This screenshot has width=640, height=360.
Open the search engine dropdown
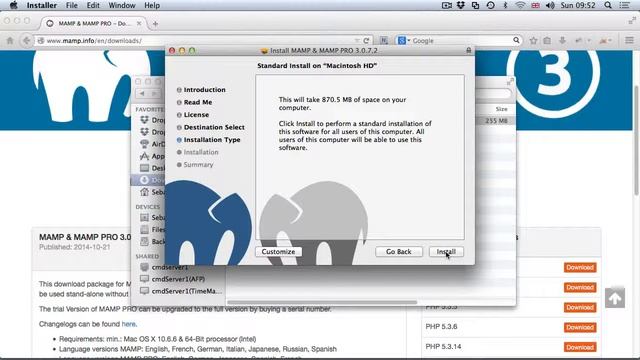(x=404, y=40)
